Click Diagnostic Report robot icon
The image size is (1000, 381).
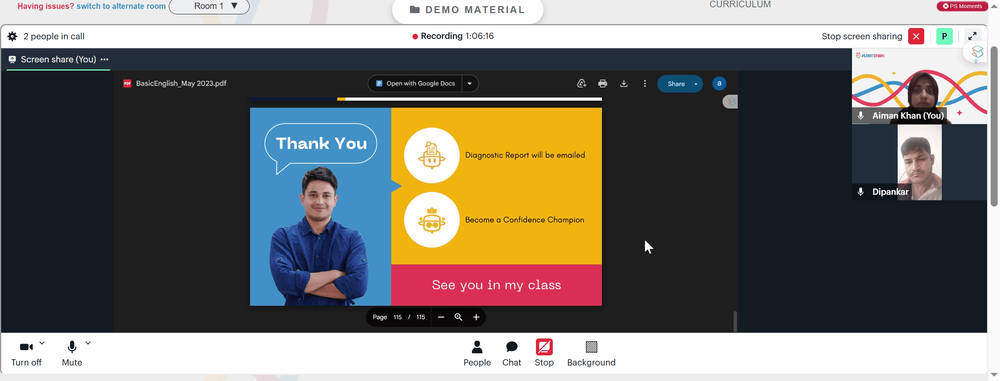click(432, 155)
